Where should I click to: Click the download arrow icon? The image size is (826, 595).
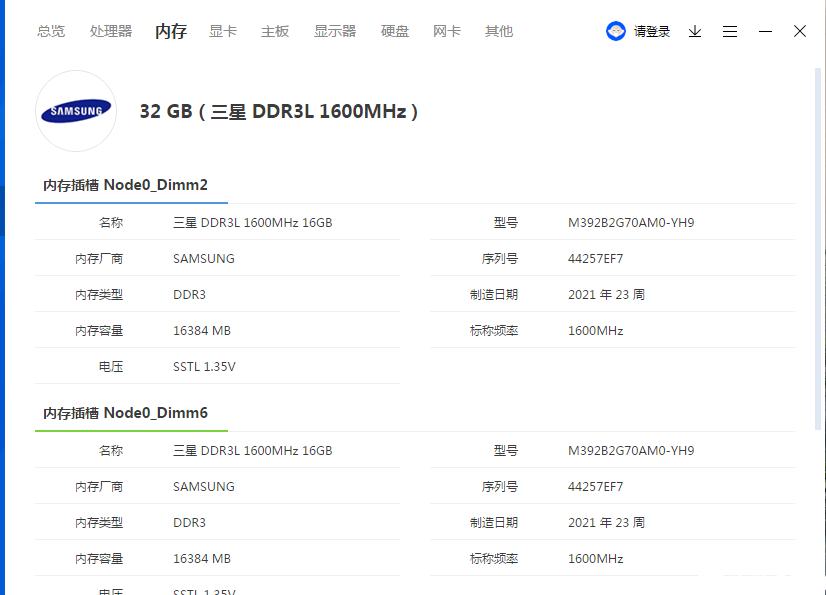pyautogui.click(x=695, y=32)
